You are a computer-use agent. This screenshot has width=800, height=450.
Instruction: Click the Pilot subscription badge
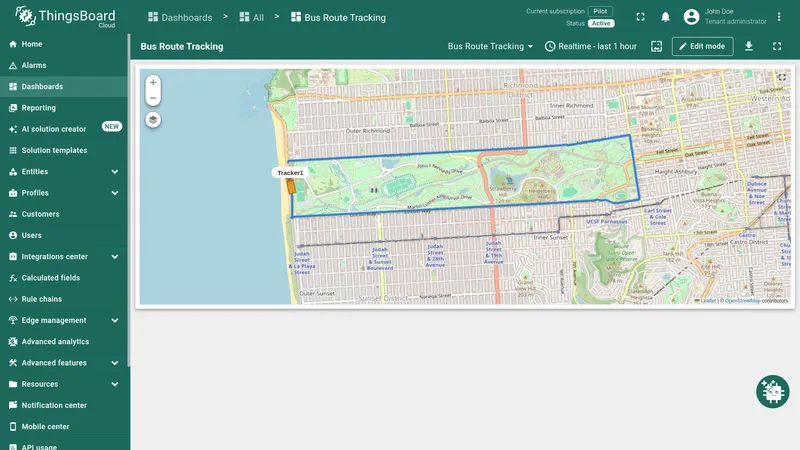click(600, 11)
